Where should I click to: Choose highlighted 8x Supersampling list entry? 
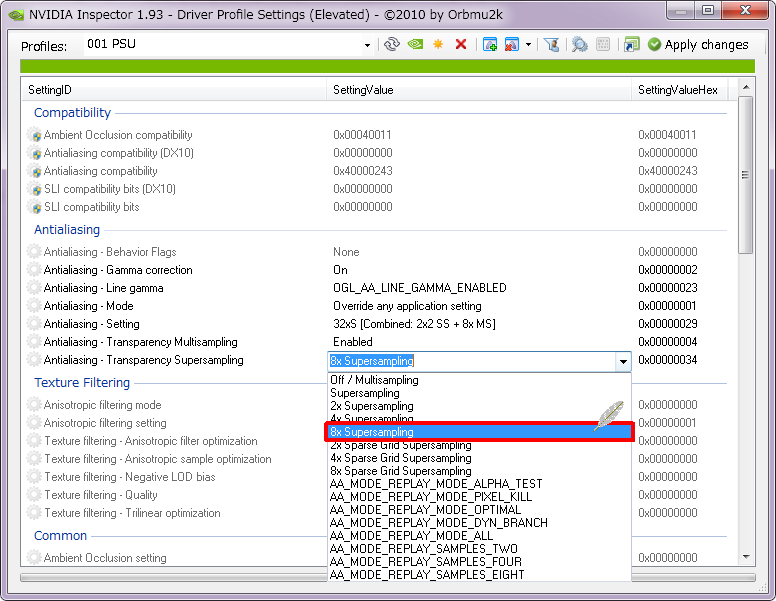coord(479,432)
